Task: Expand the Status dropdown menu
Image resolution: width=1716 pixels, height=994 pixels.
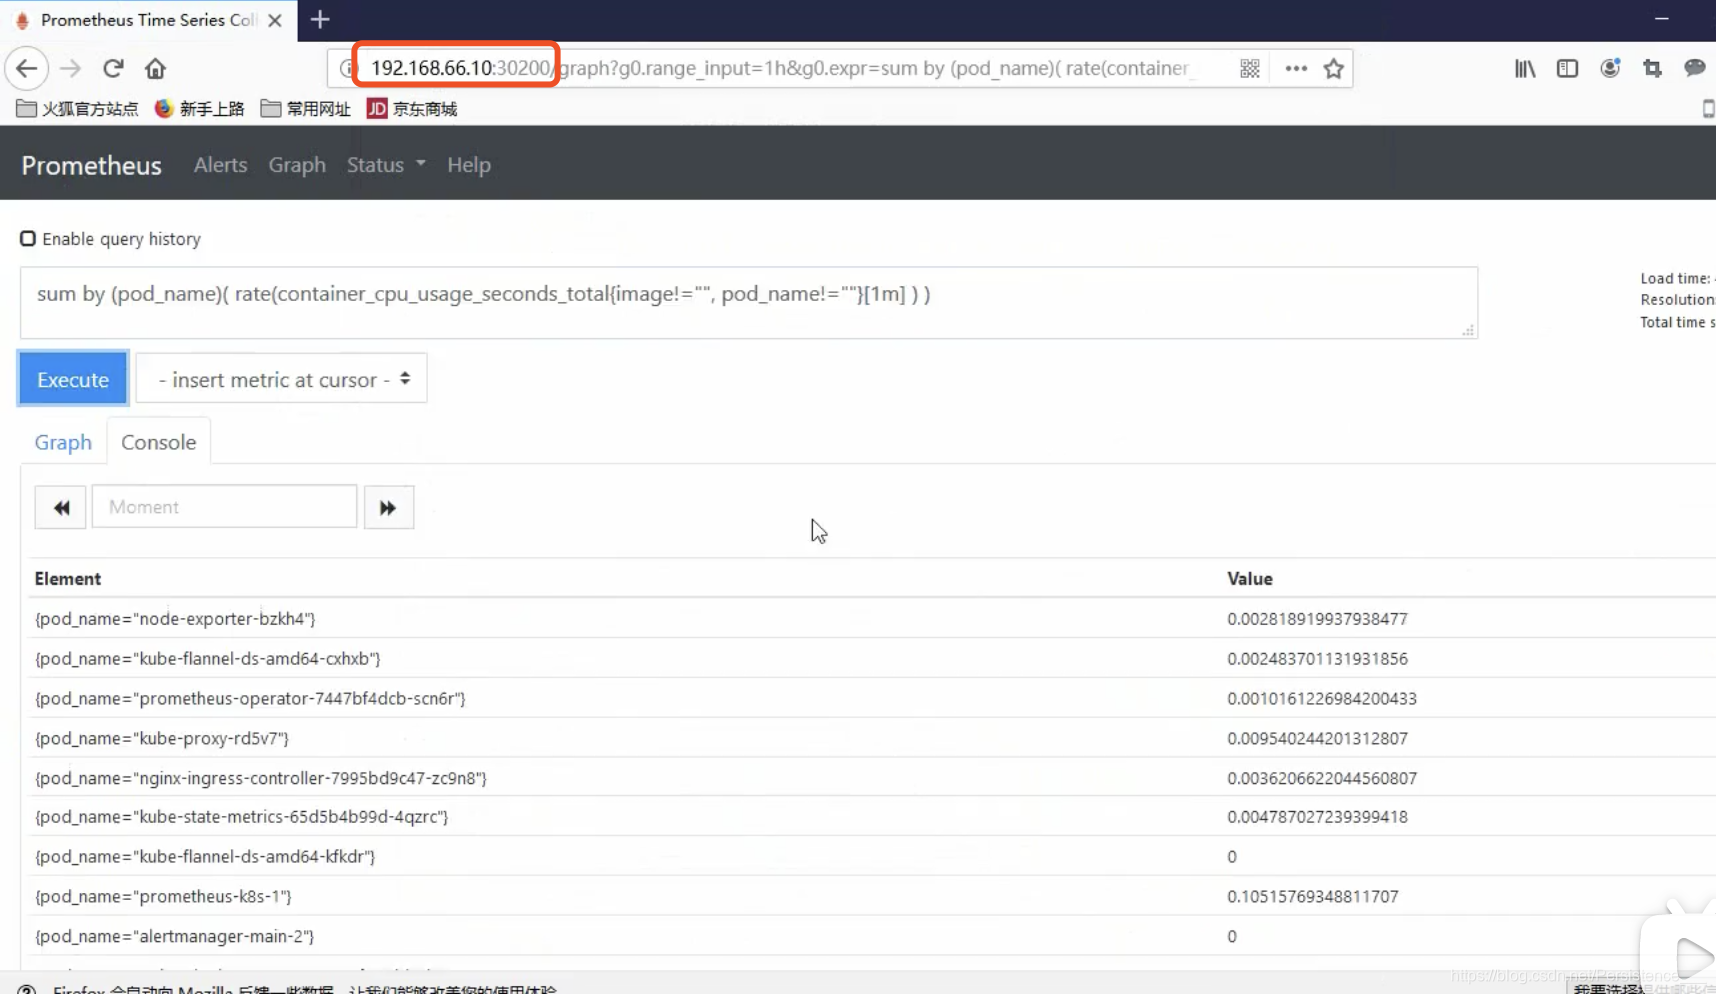Action: pyautogui.click(x=386, y=165)
